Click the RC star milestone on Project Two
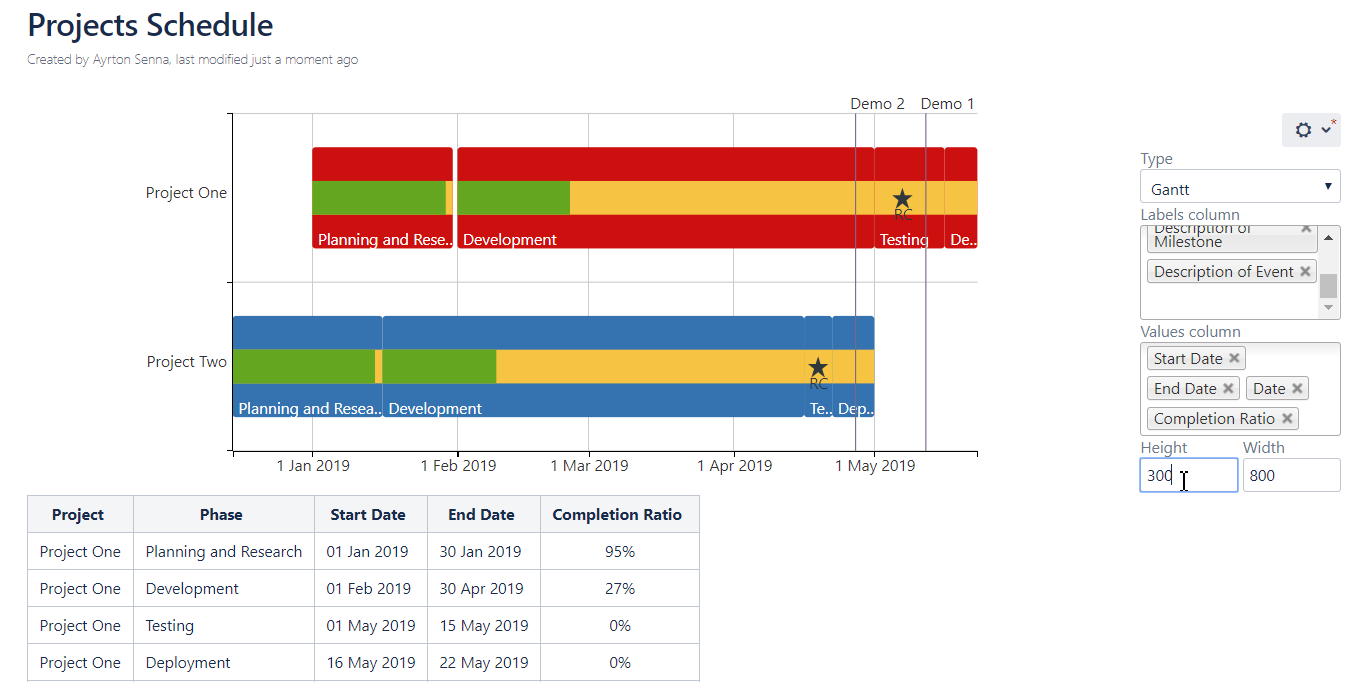This screenshot has width=1366, height=682. [x=818, y=368]
